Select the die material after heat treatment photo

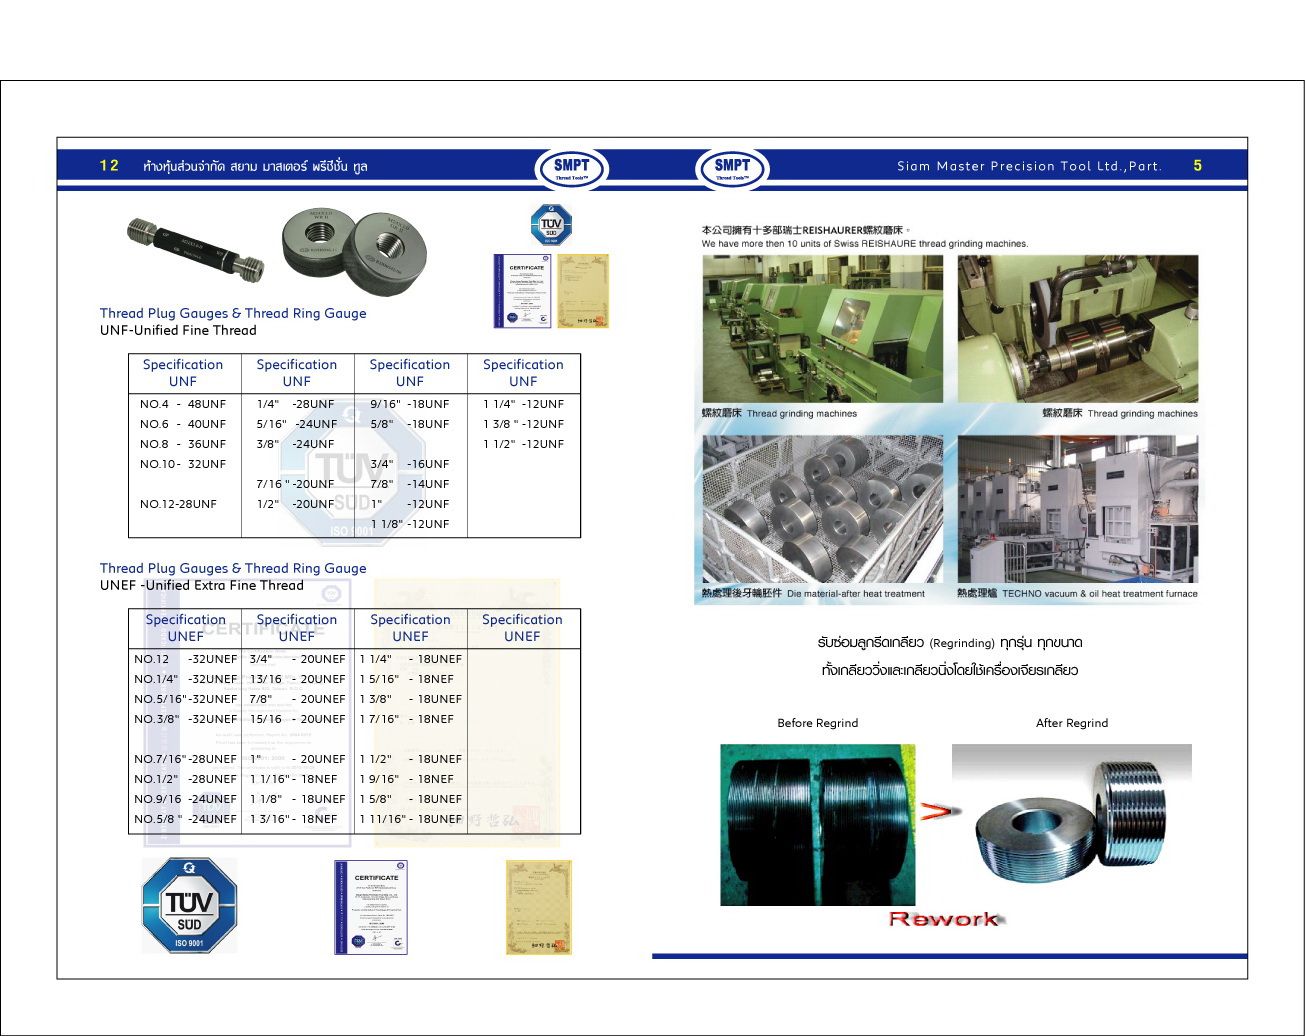(822, 509)
